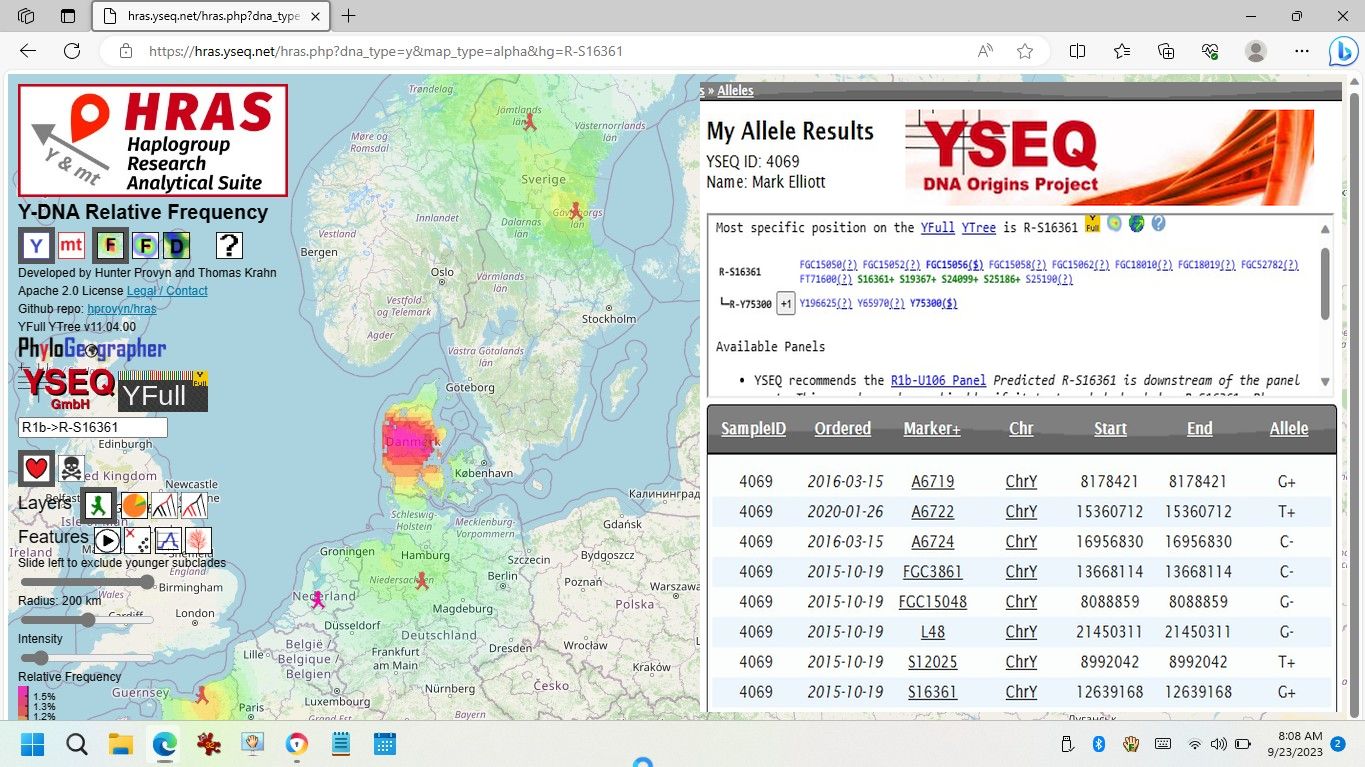Open the Legal / Contact link

(167, 291)
